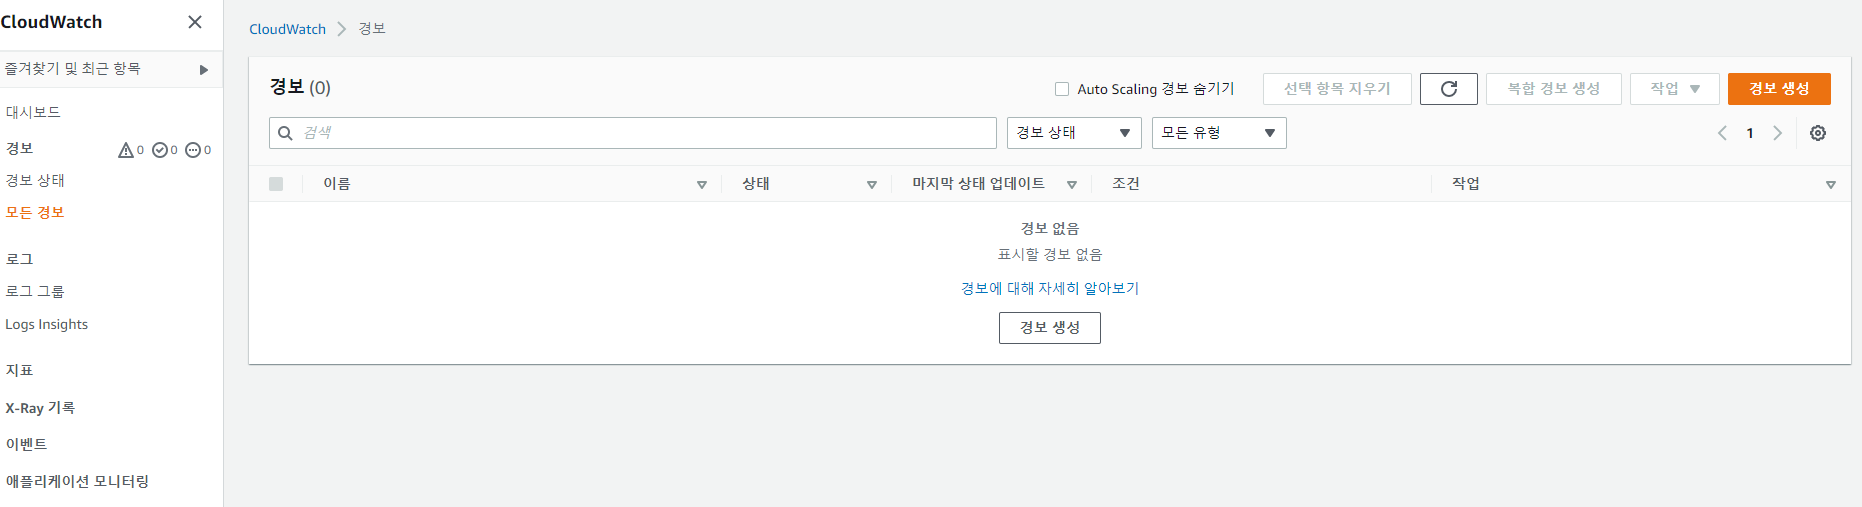Open 애플리케이션 모니터링 sidebar section

pyautogui.click(x=77, y=481)
